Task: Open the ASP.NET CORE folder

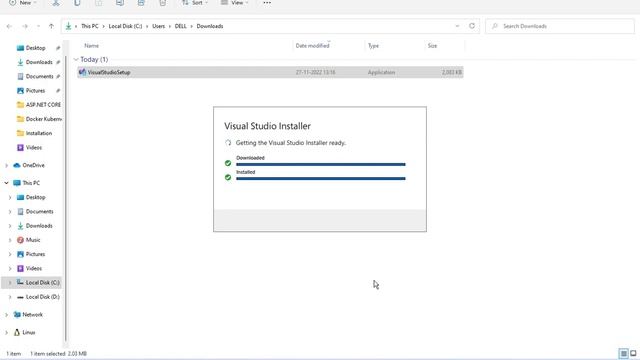Action: coord(39,105)
